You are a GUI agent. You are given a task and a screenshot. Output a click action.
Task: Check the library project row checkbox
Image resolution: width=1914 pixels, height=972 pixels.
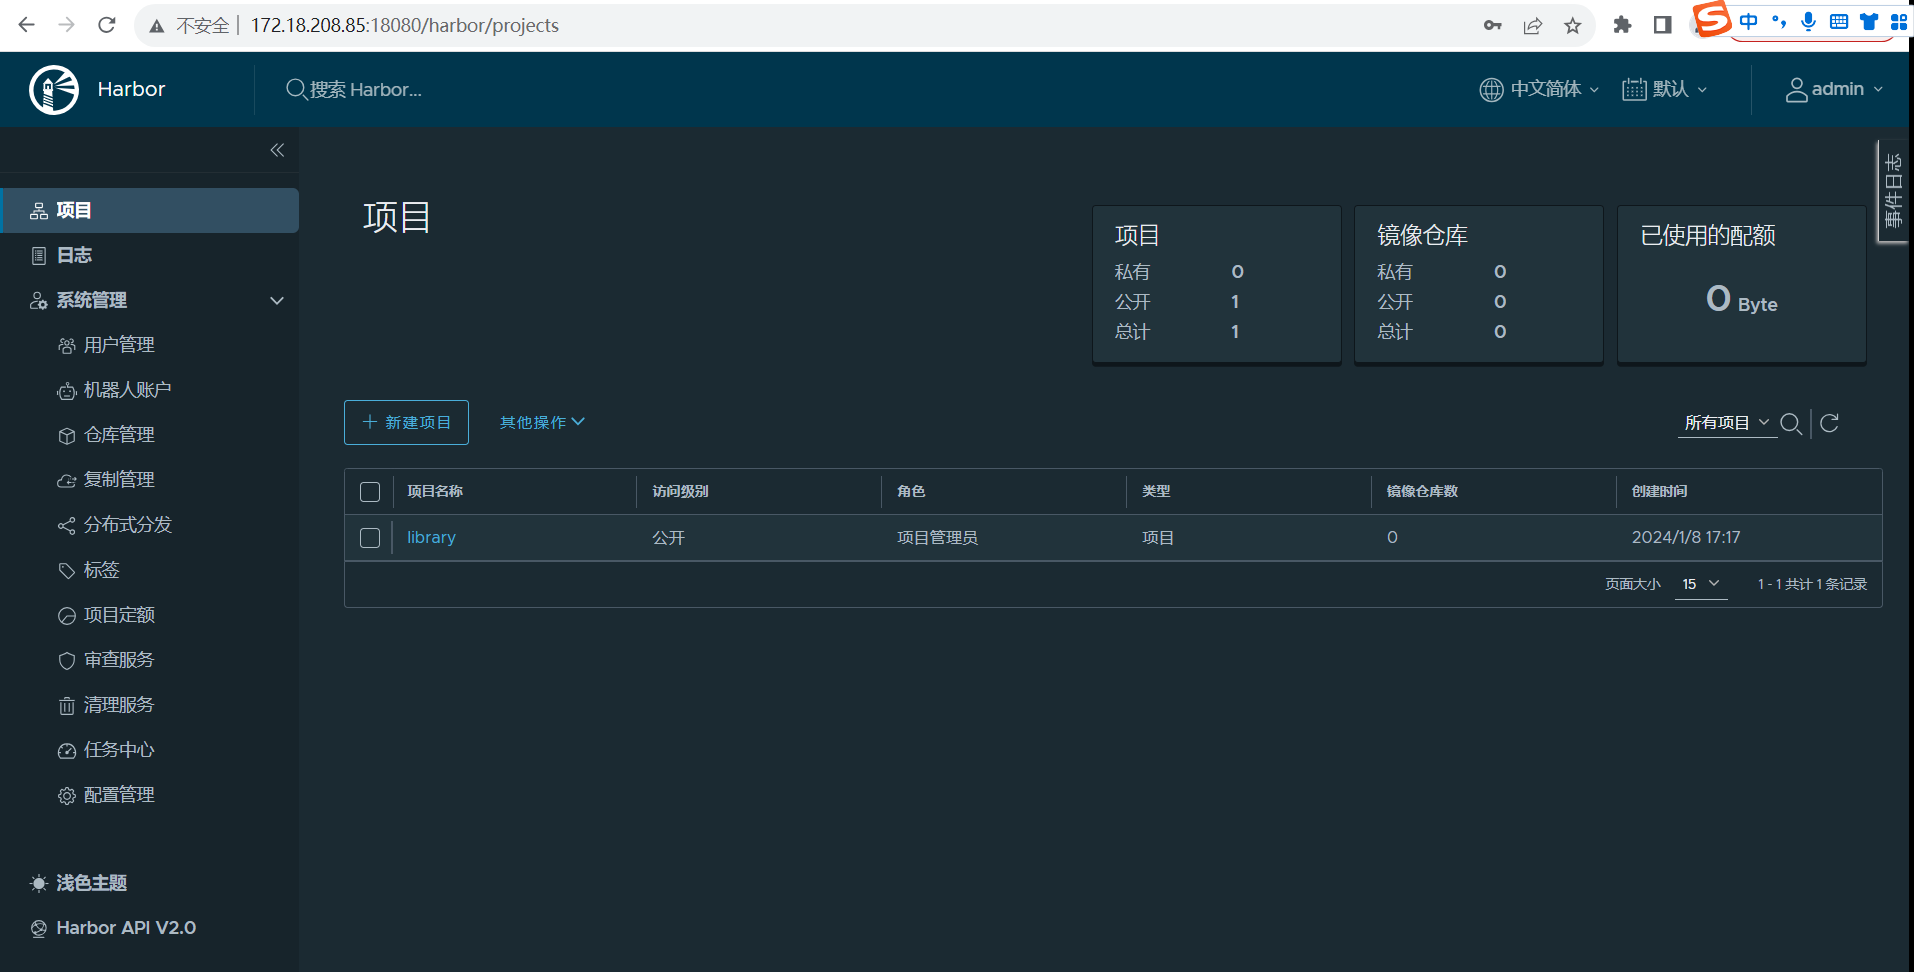point(370,538)
